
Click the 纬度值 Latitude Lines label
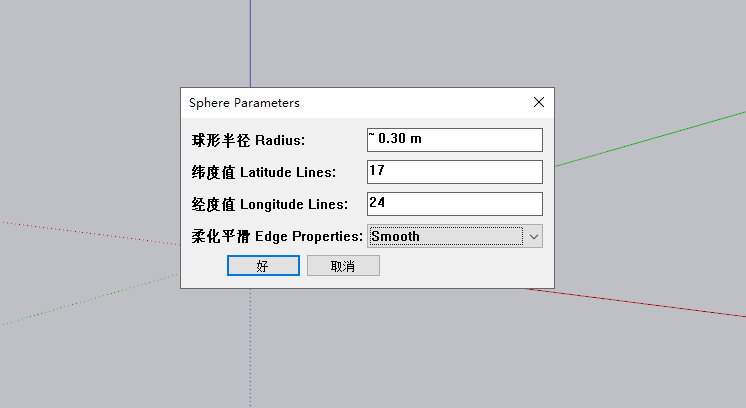coord(264,172)
